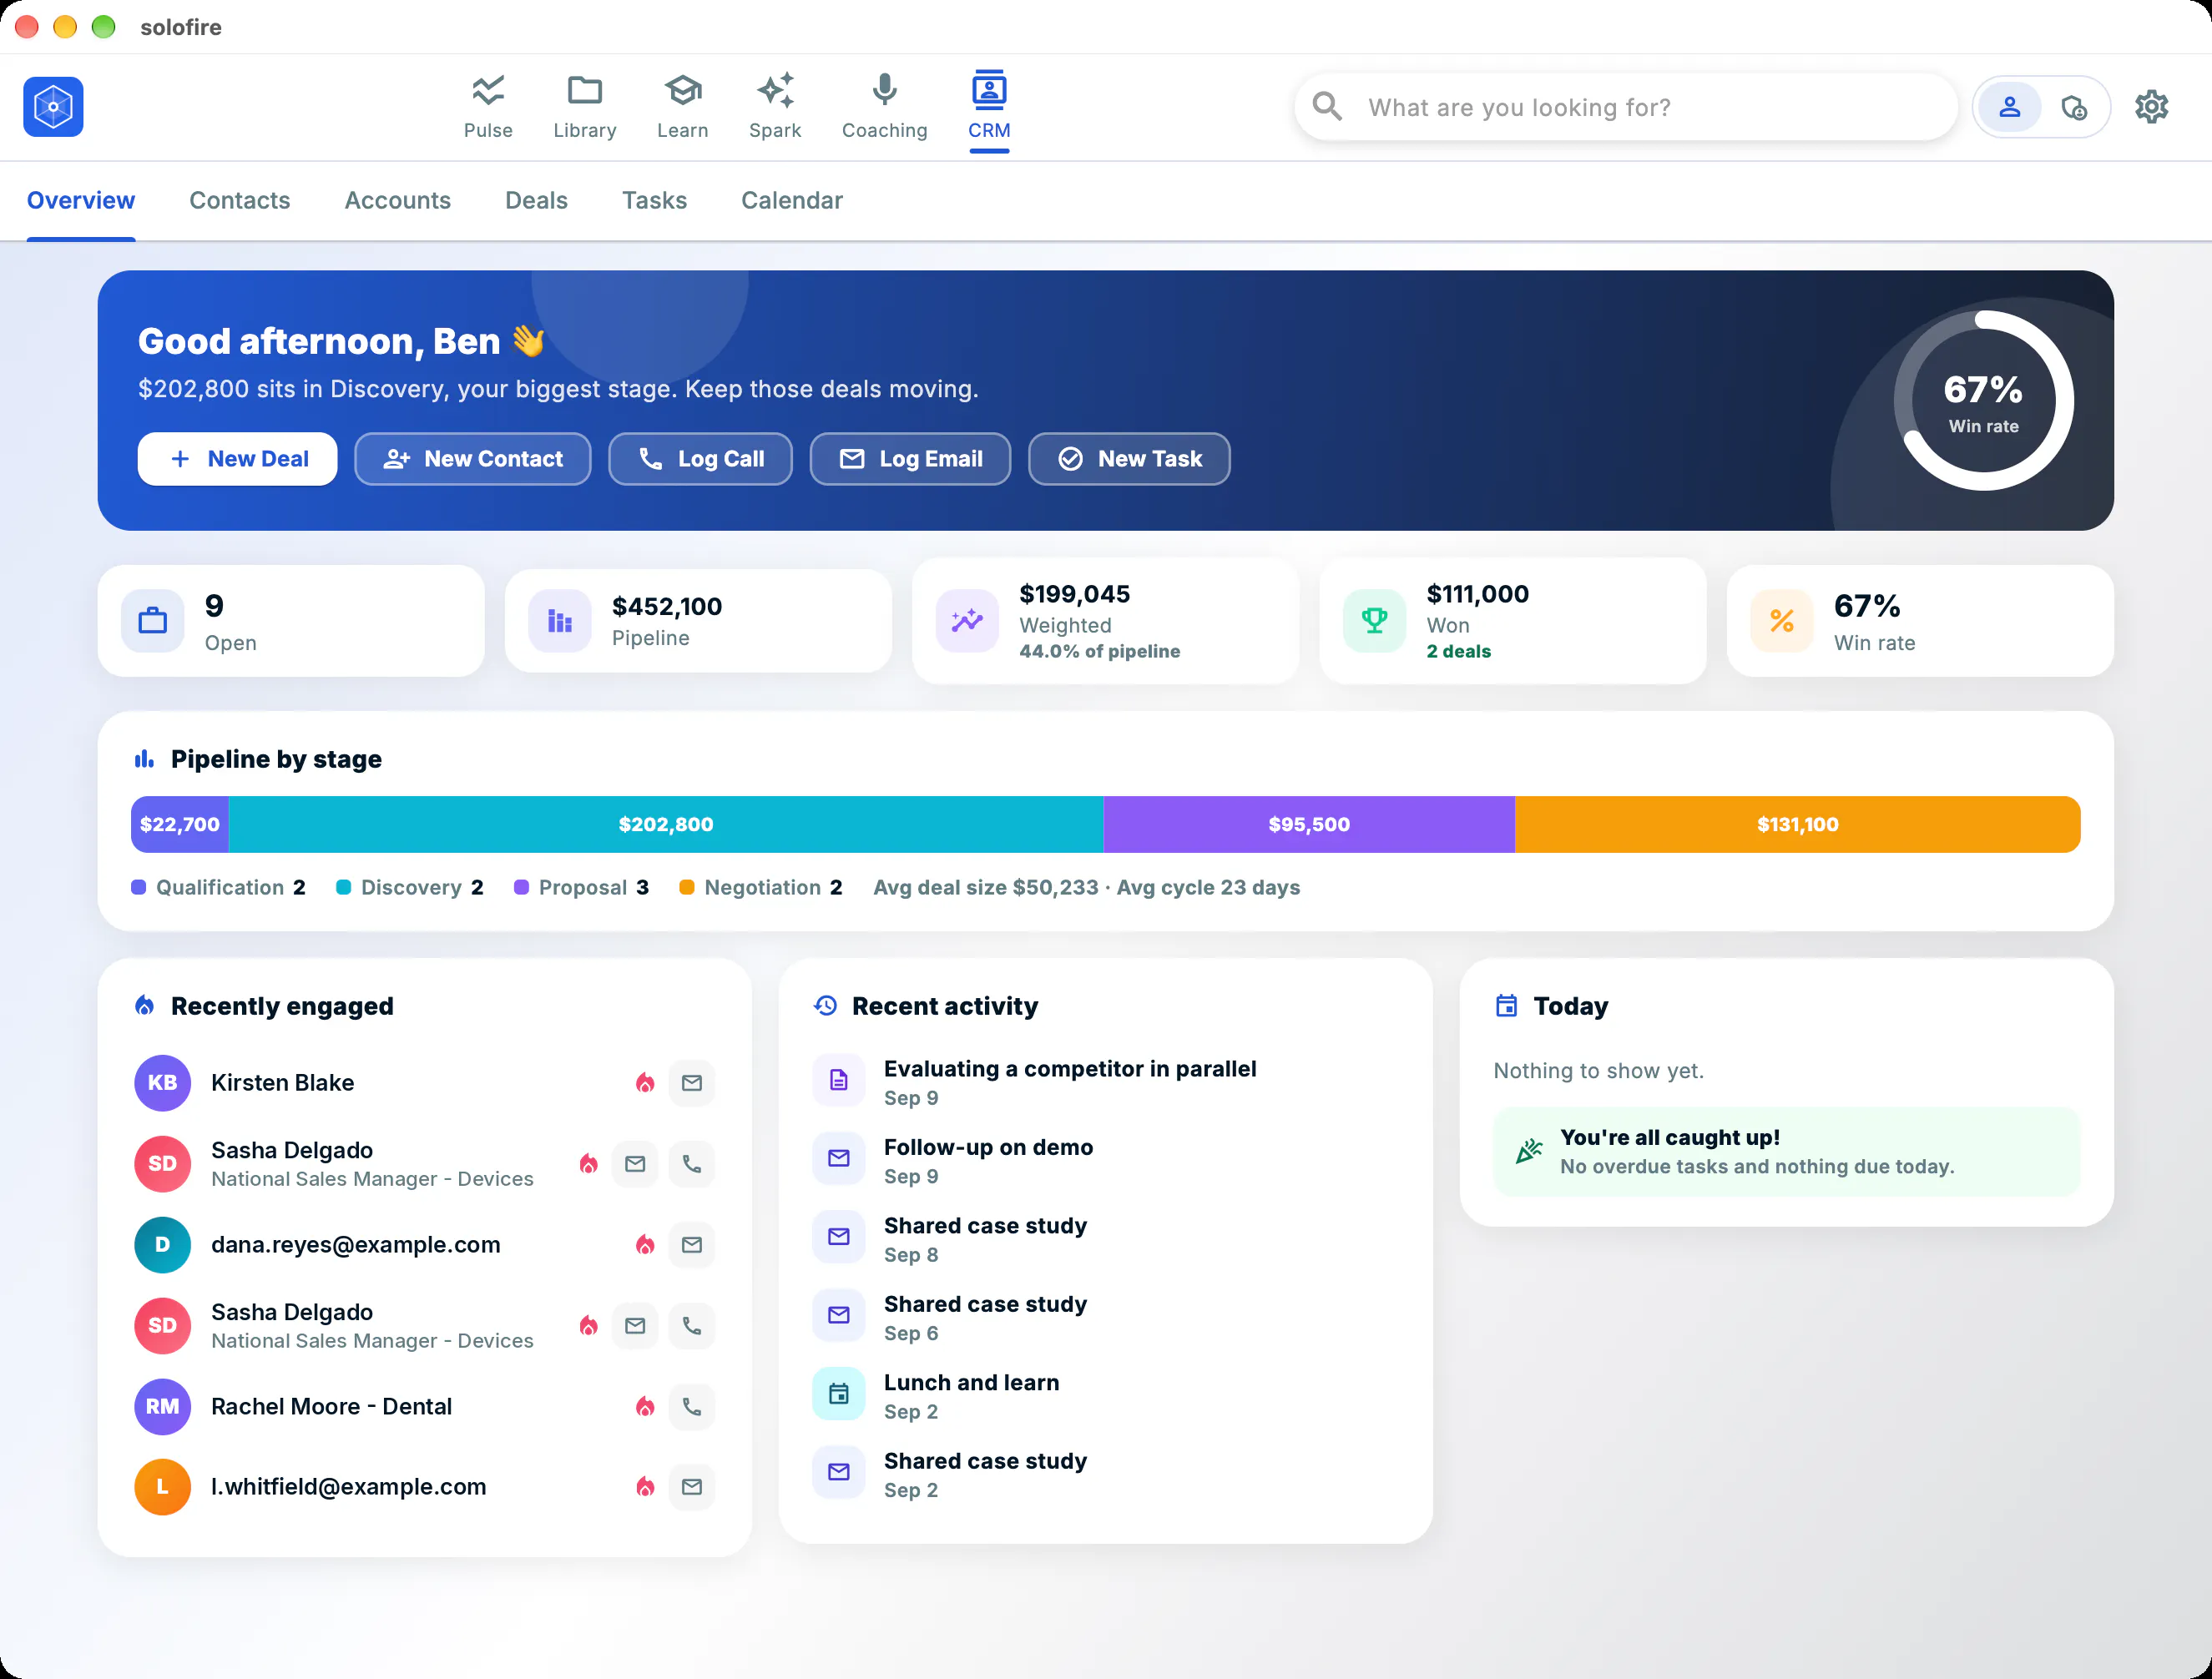Click the Discovery legend entry
Screen dimensions: 2212x1679
tap(410, 887)
